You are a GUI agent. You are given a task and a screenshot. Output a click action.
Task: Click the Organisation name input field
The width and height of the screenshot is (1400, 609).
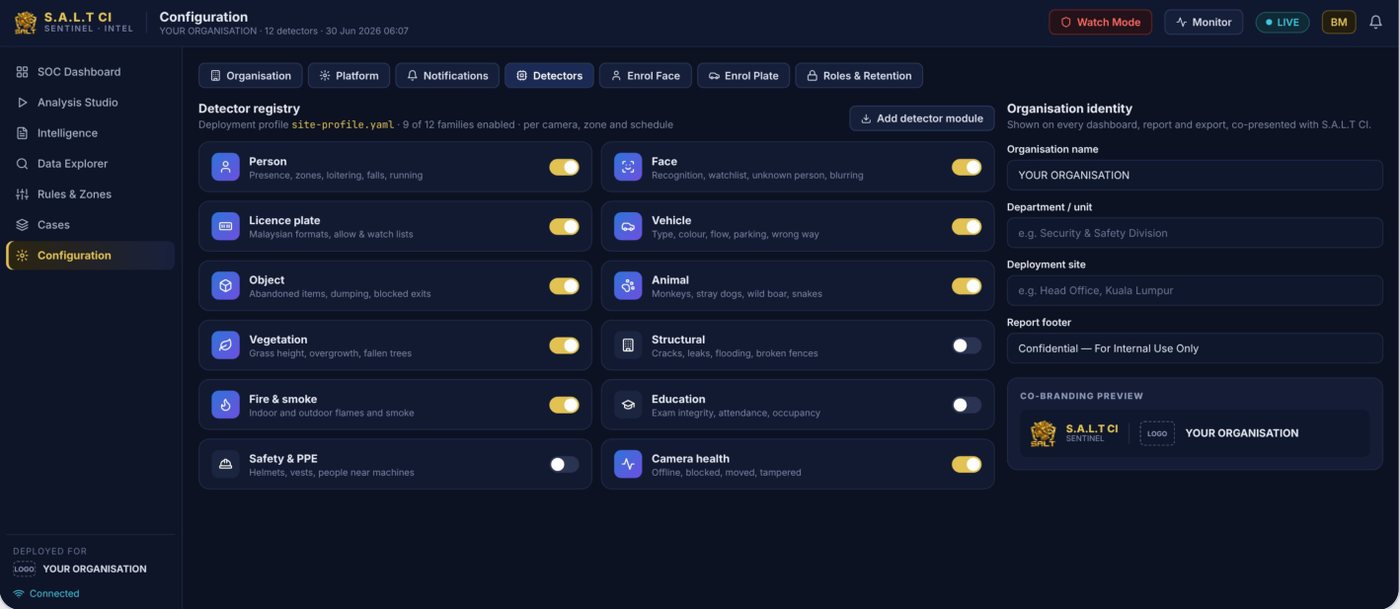click(1194, 175)
